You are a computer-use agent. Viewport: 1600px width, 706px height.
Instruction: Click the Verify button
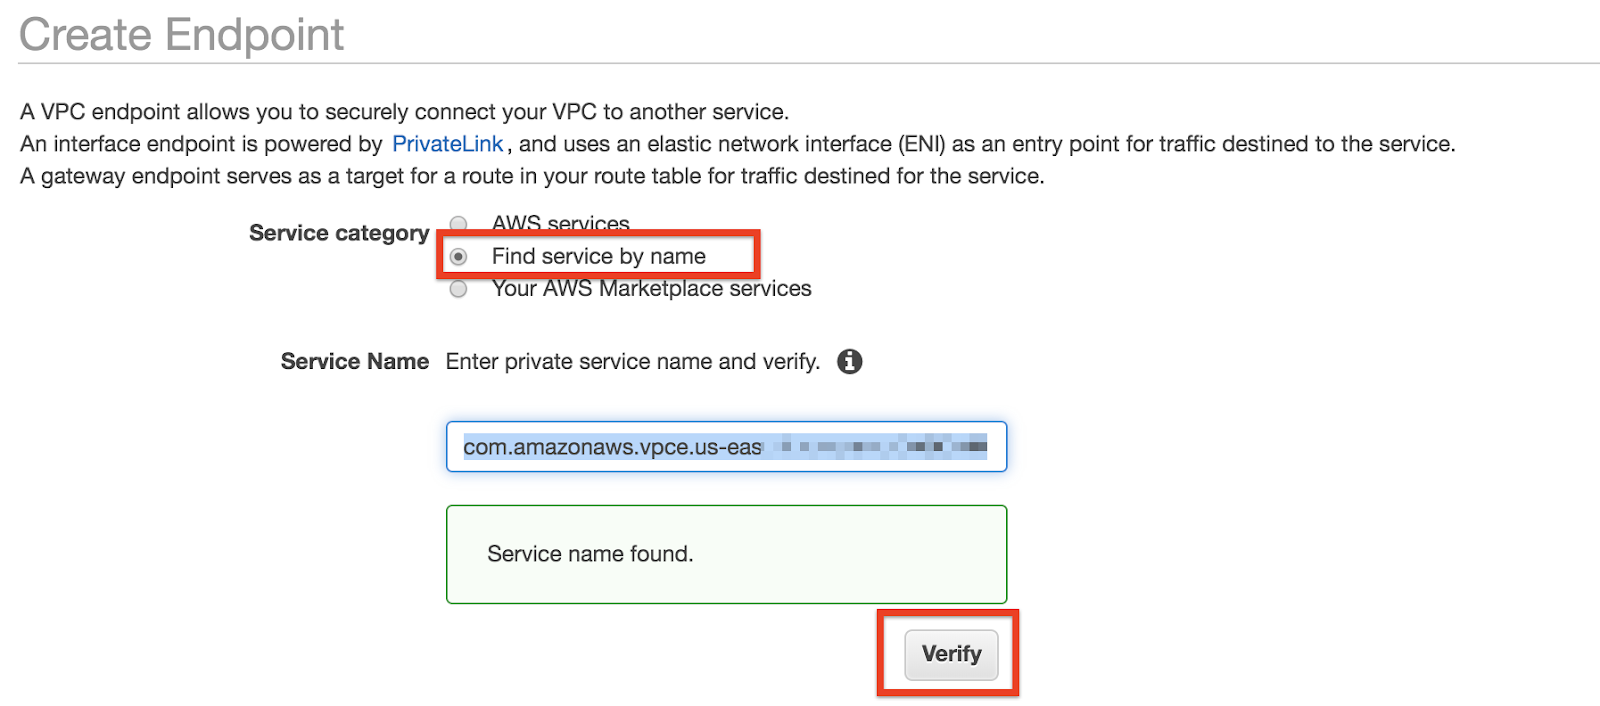(x=951, y=654)
